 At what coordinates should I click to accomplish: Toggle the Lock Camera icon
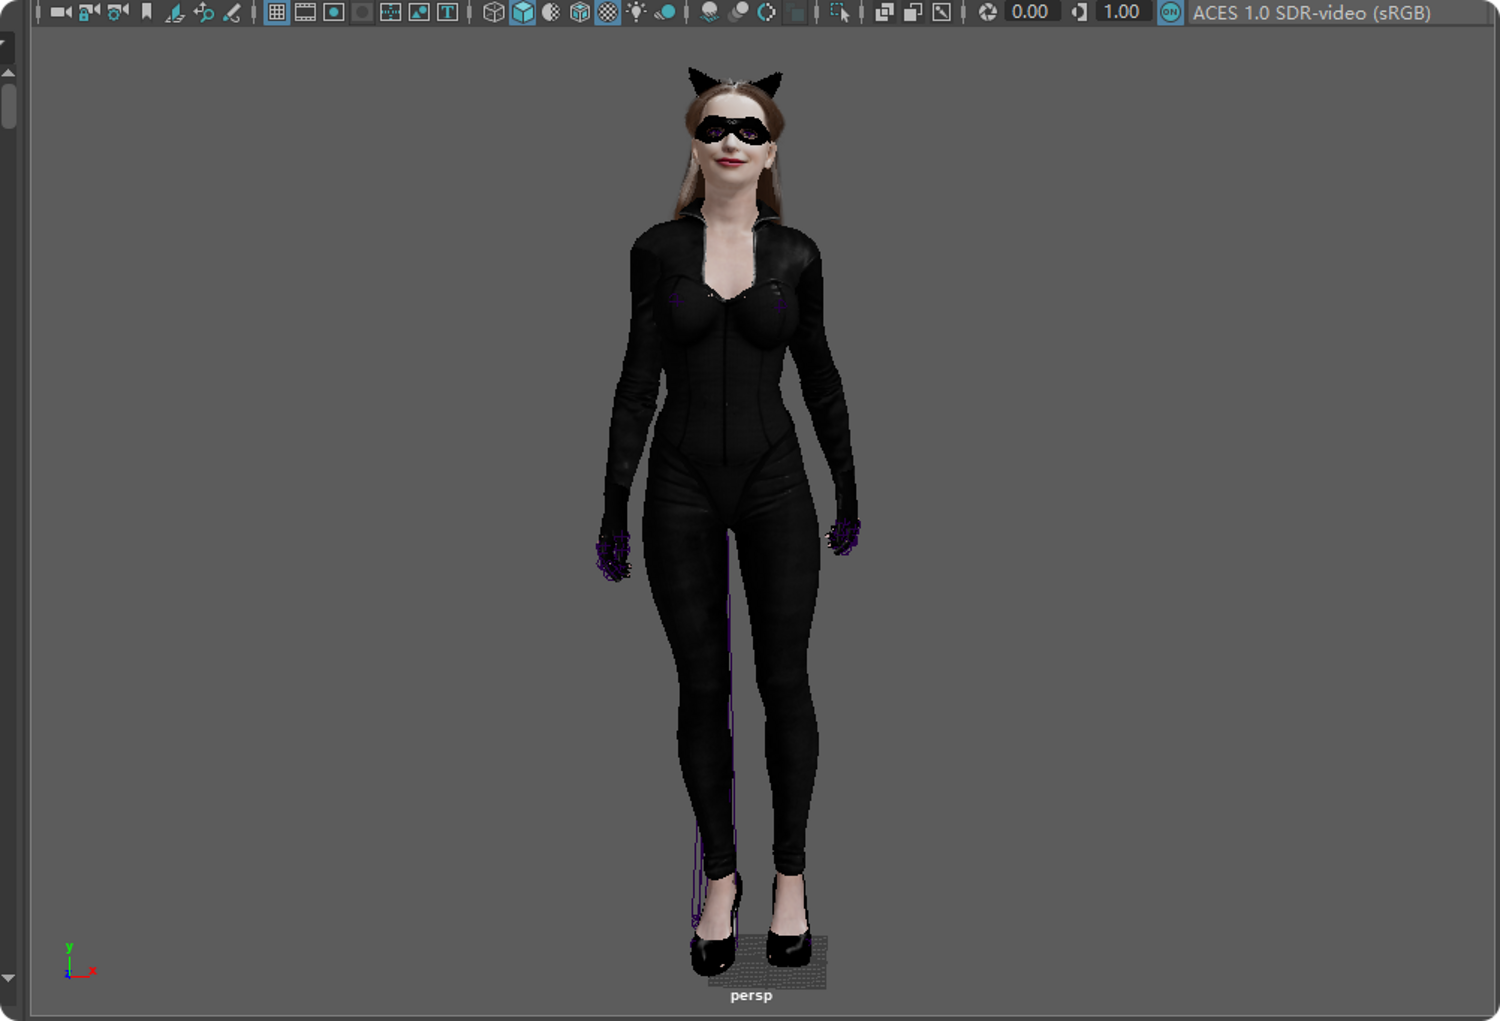coord(89,12)
